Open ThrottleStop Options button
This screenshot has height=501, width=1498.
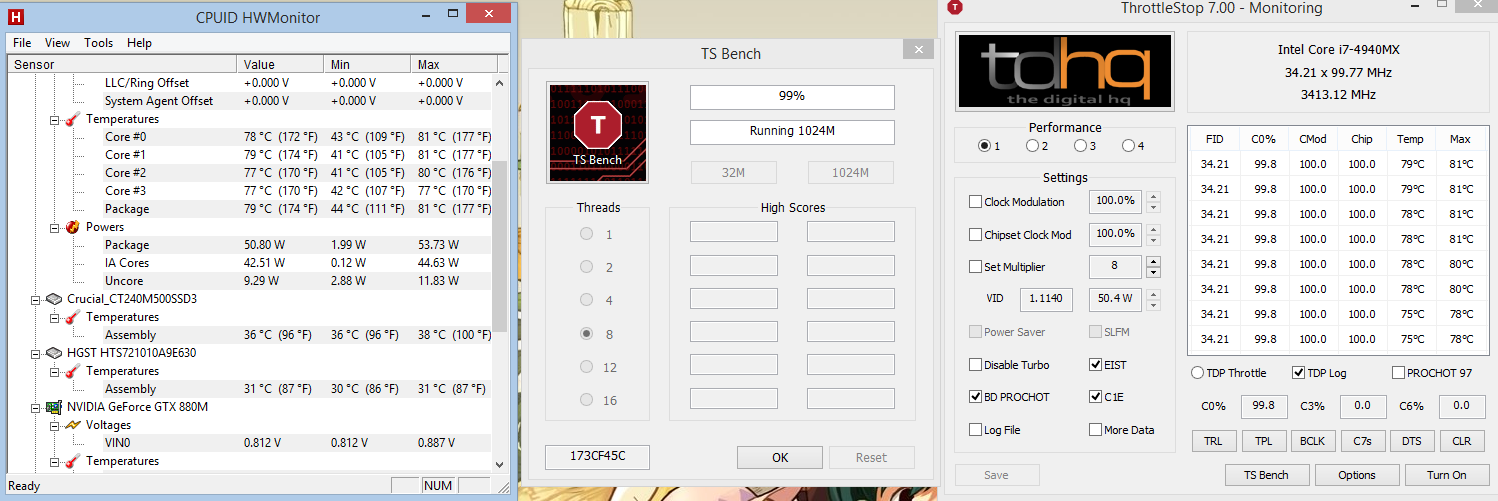pyautogui.click(x=1357, y=475)
